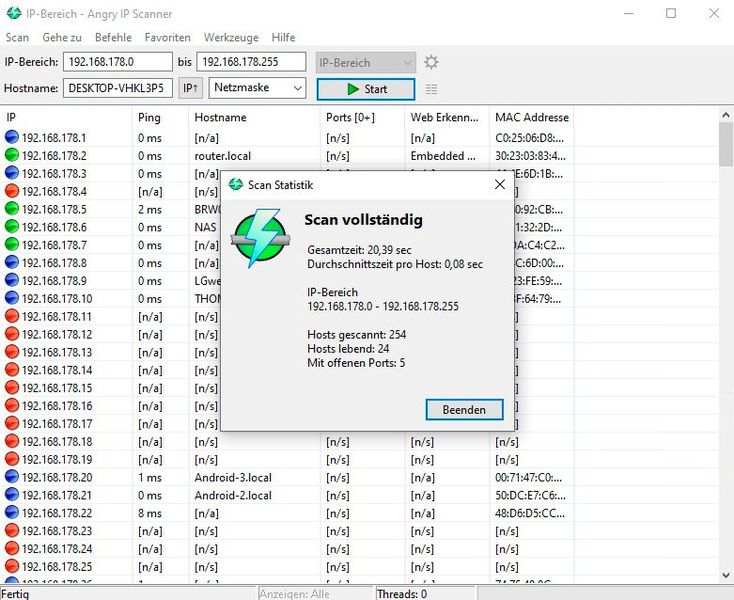Click the Start scan button

coord(366,89)
